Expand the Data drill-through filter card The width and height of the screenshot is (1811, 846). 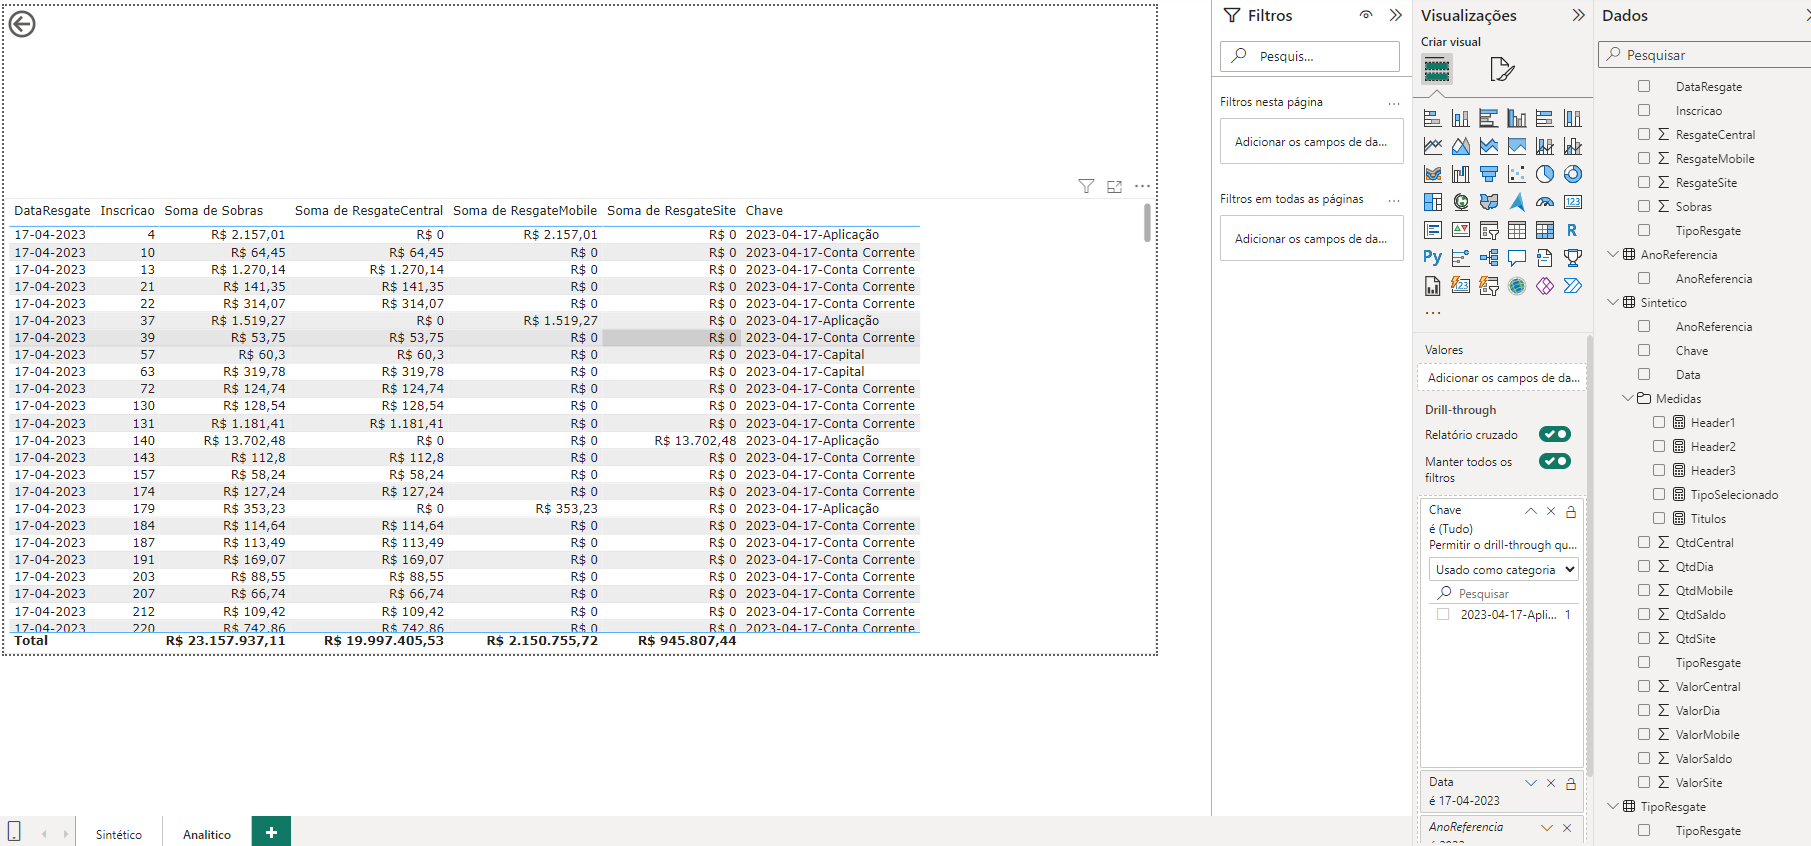click(1531, 782)
